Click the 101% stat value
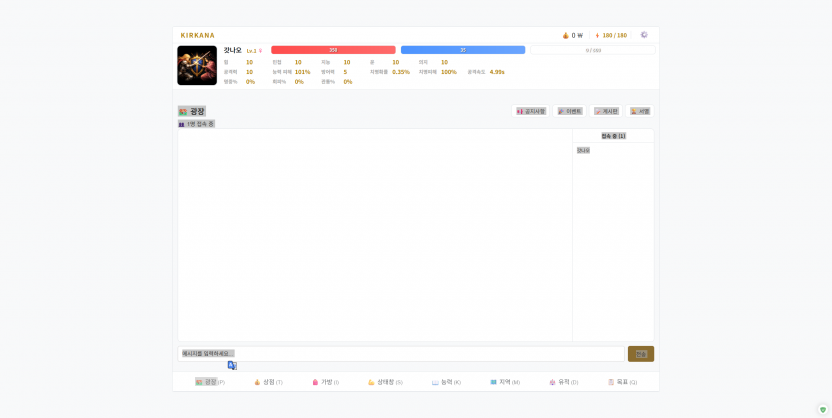Viewport: 832px width, 418px height. 302,72
